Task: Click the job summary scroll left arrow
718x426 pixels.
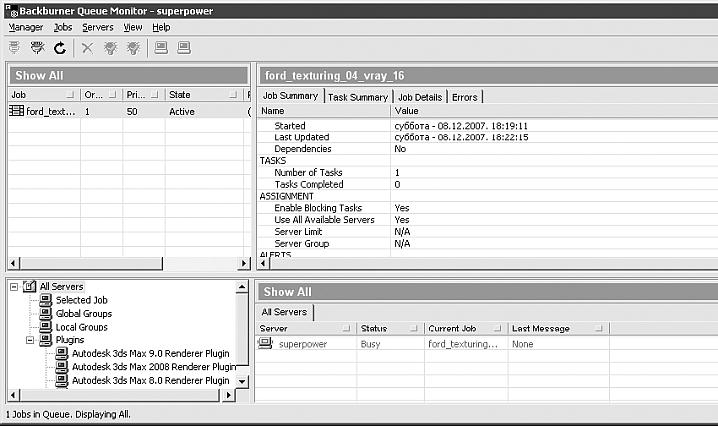Action: pos(262,263)
